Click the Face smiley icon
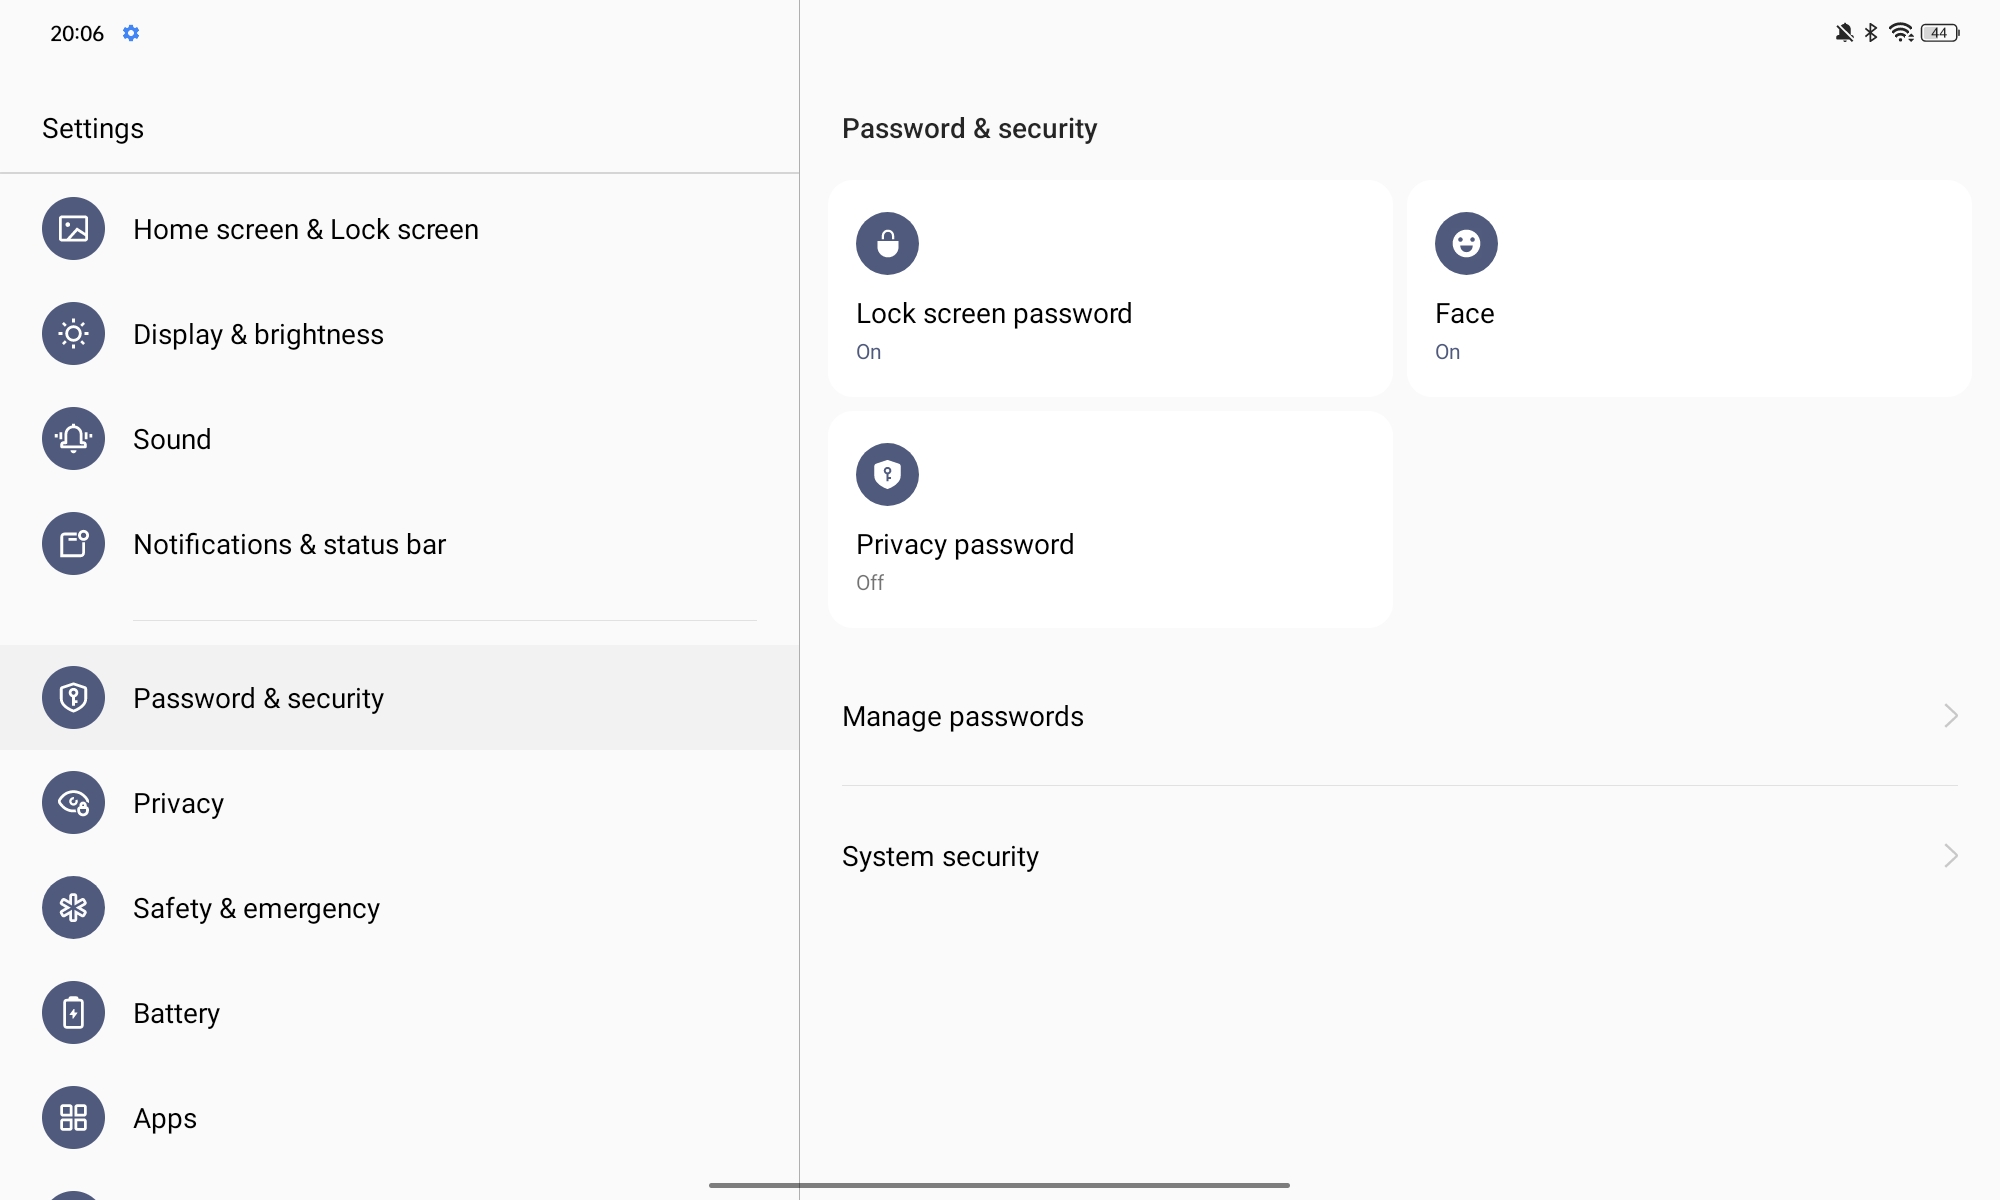This screenshot has height=1200, width=2000. pos(1466,243)
